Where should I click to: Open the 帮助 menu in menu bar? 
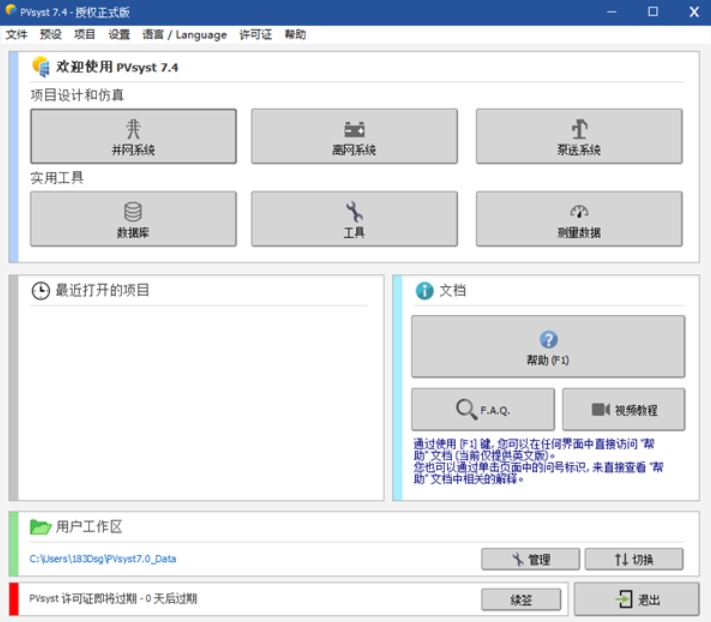pyautogui.click(x=295, y=34)
